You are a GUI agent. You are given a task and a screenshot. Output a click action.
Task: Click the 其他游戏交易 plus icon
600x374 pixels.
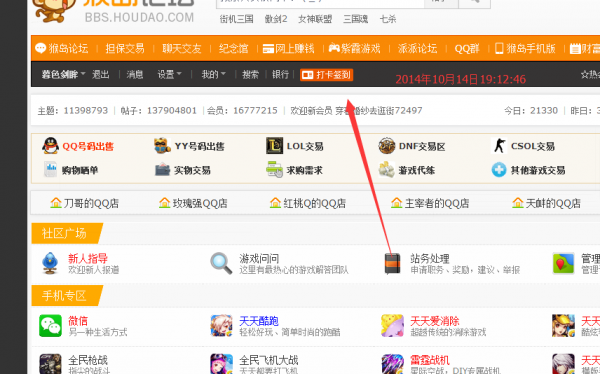(499, 170)
